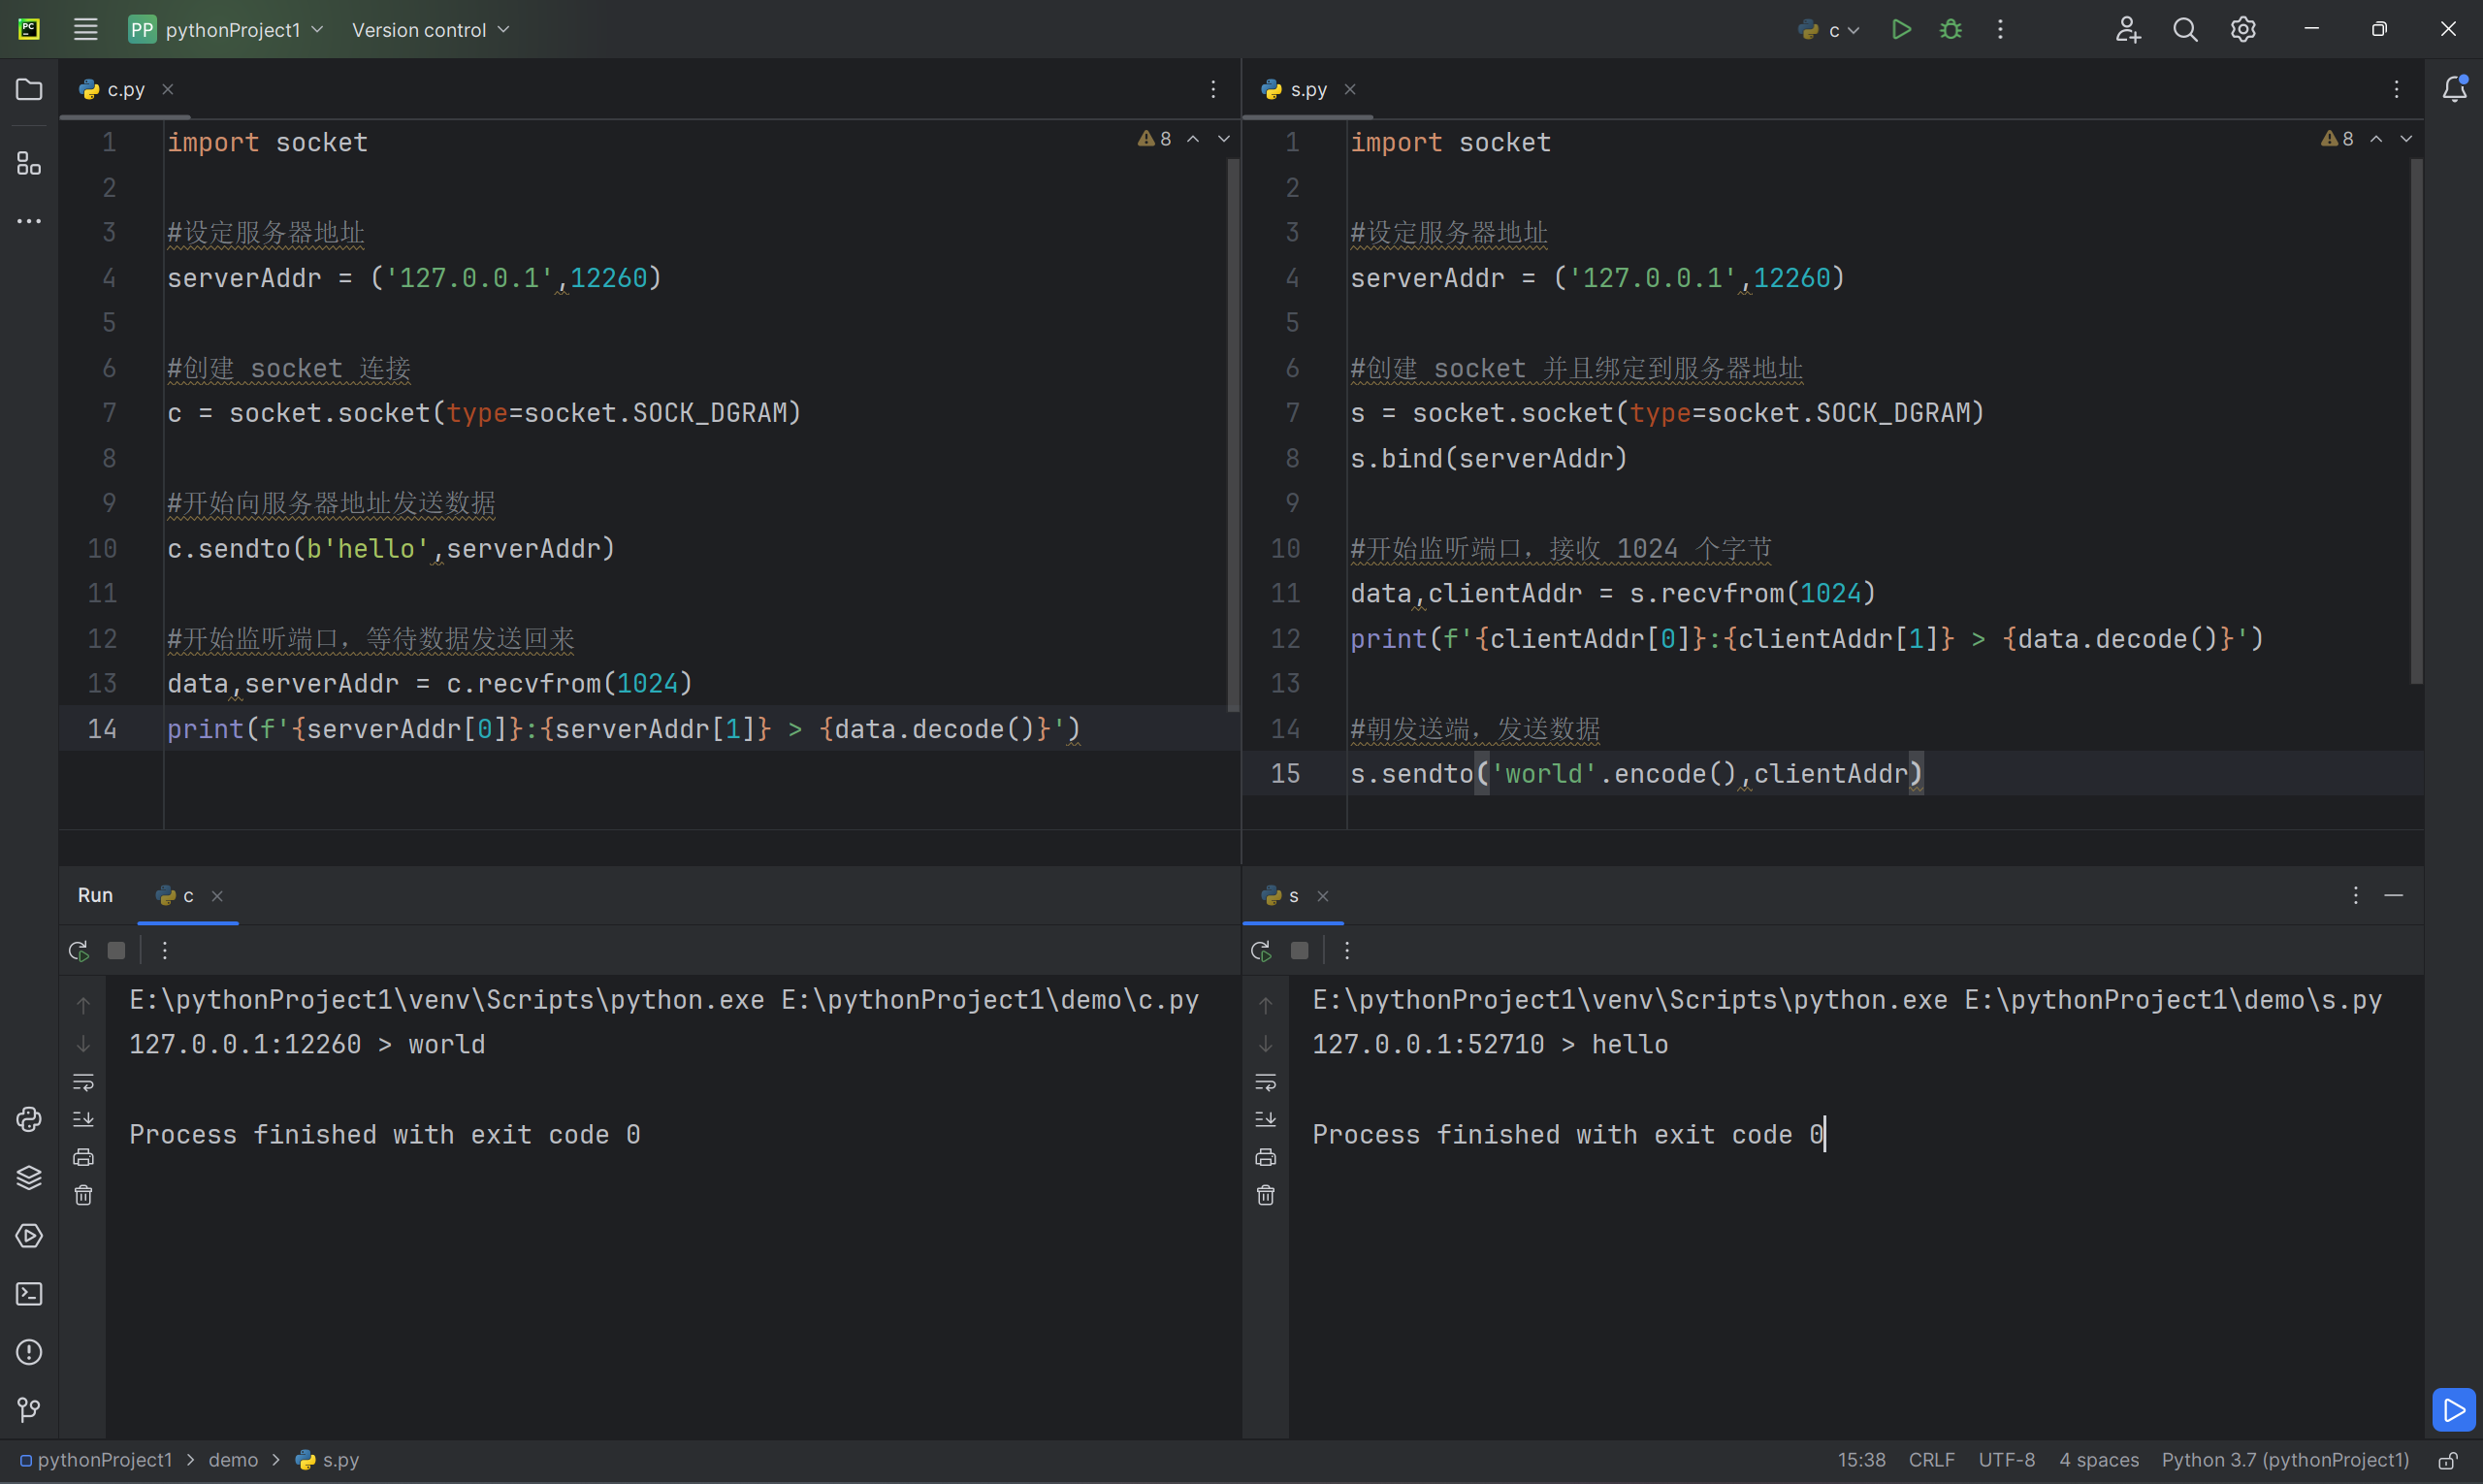
Task: Open the Terminal tool window
Action: 29,1294
